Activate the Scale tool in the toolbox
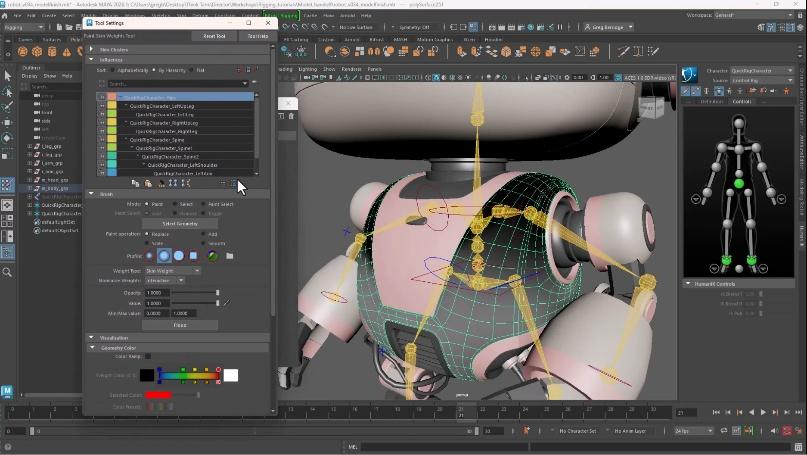807x455 pixels. pyautogui.click(x=7, y=153)
